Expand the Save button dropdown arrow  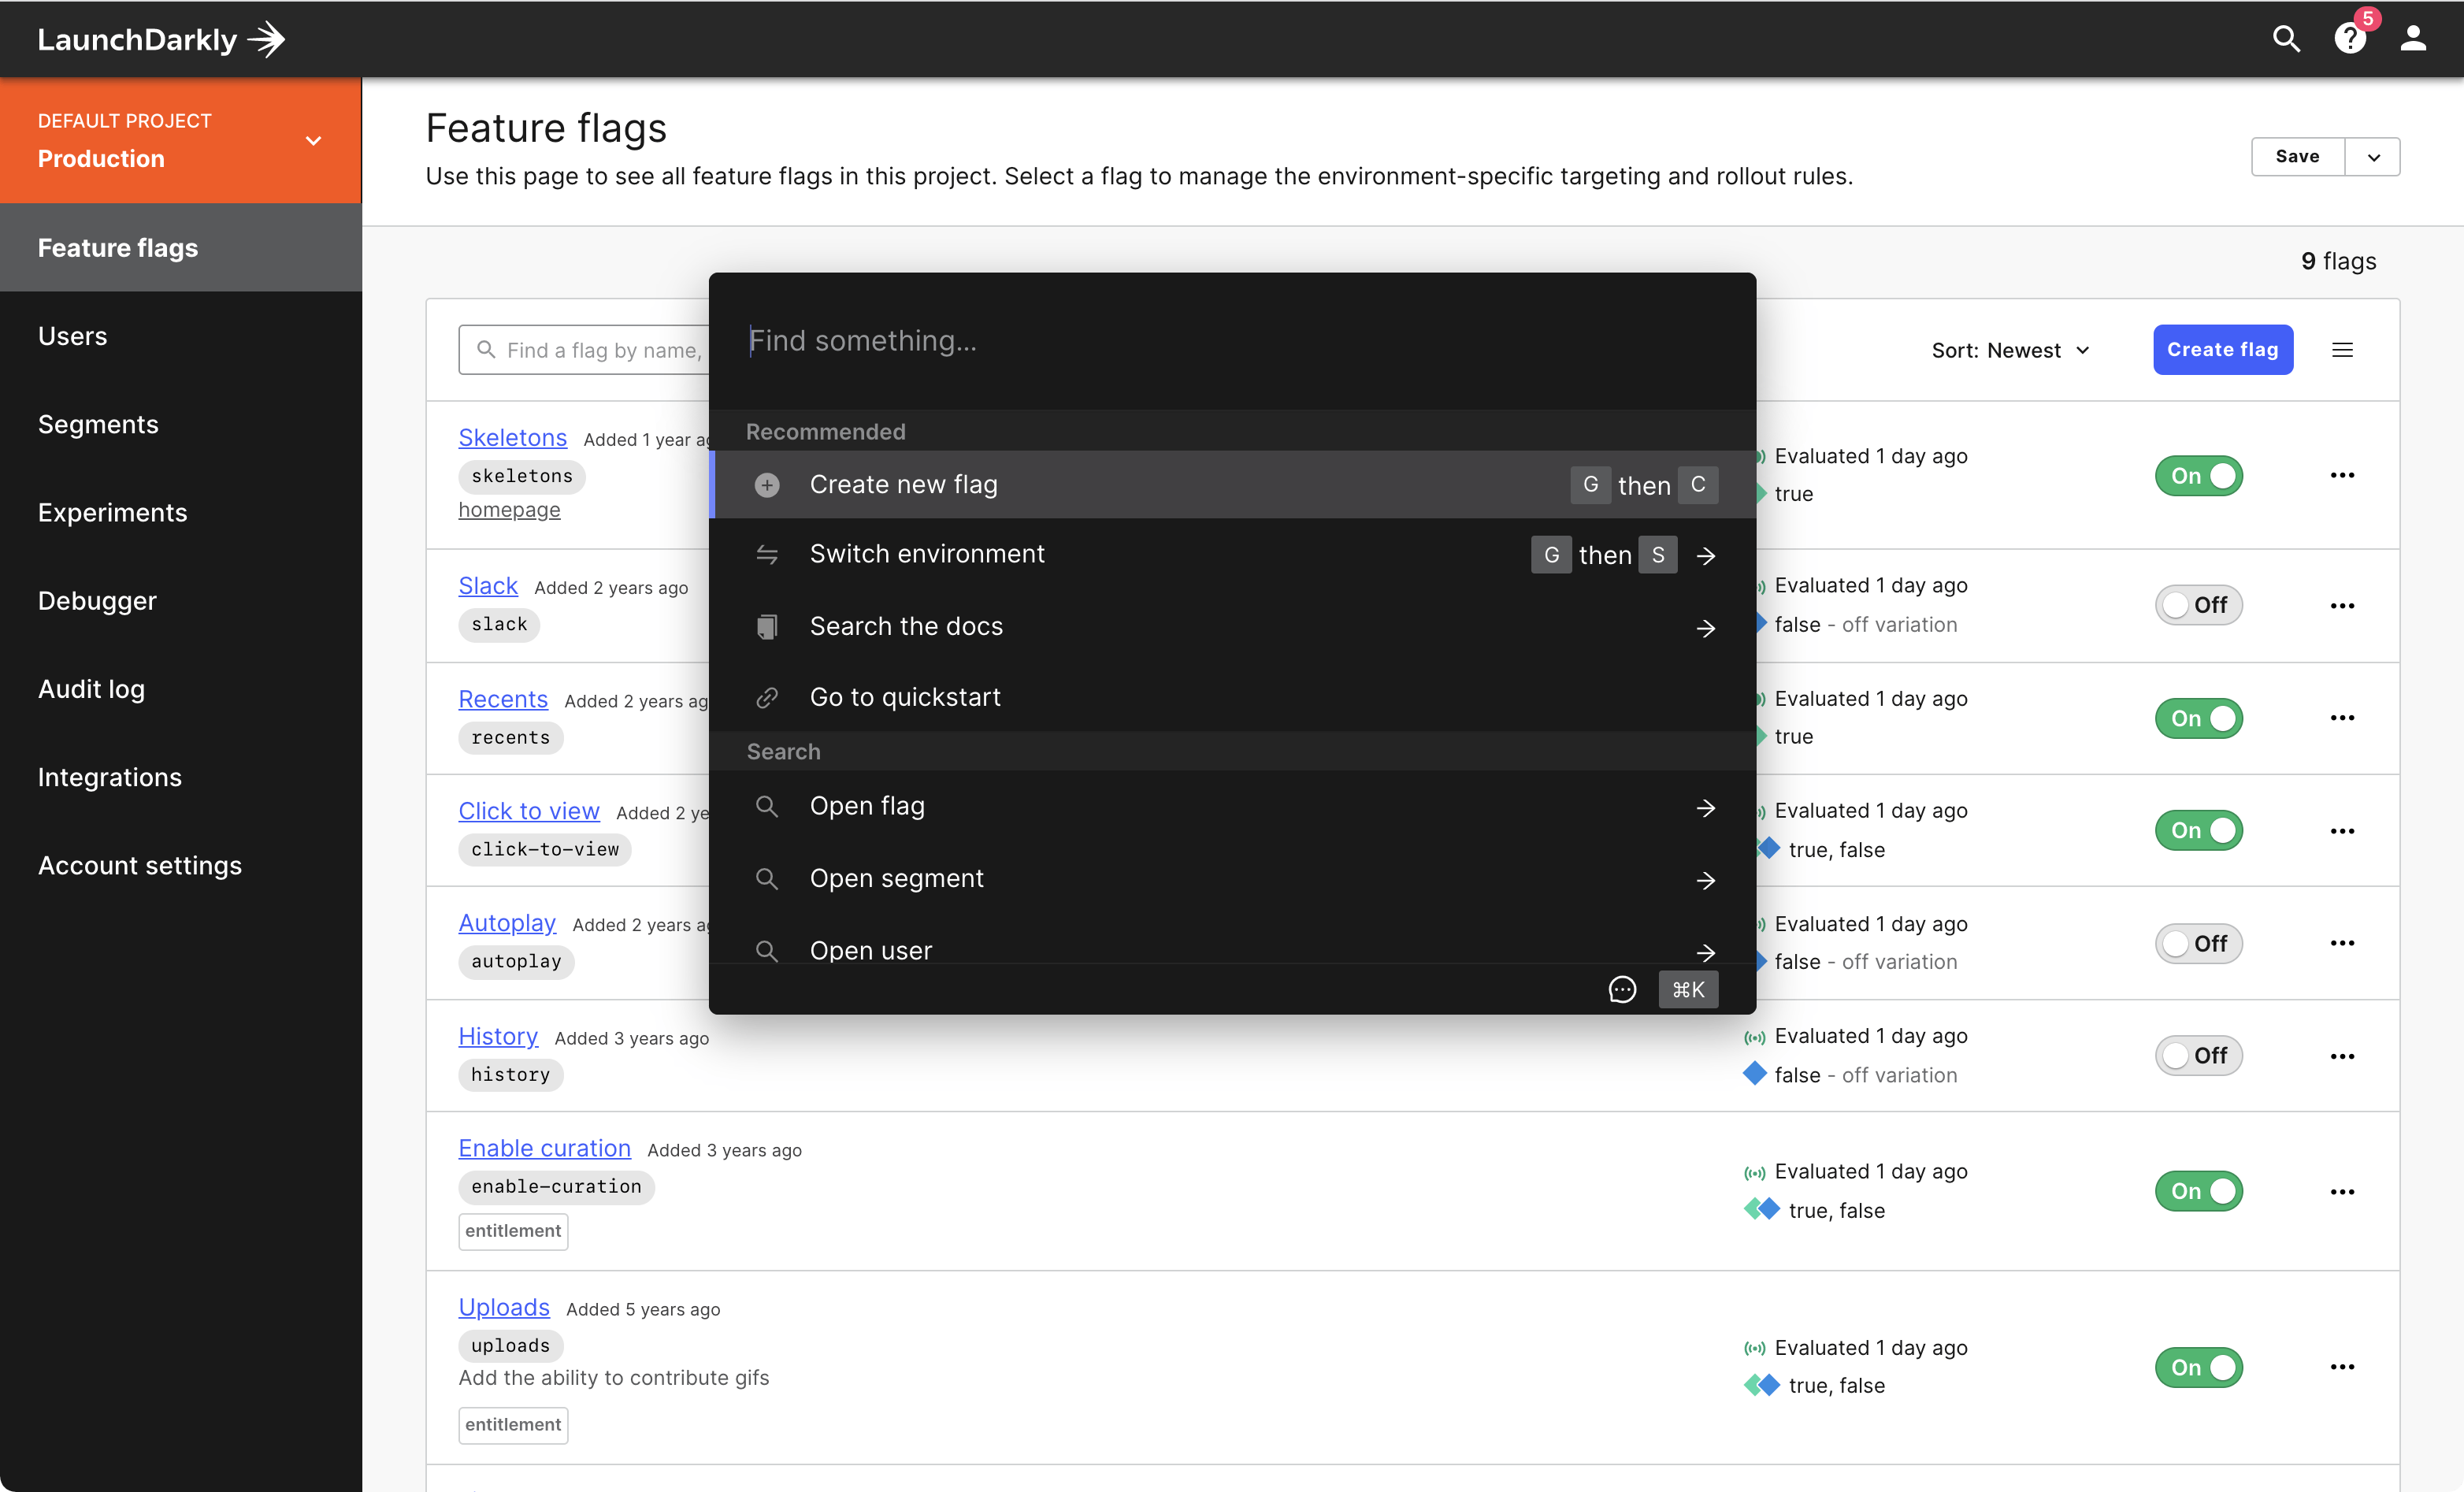pos(2373,156)
